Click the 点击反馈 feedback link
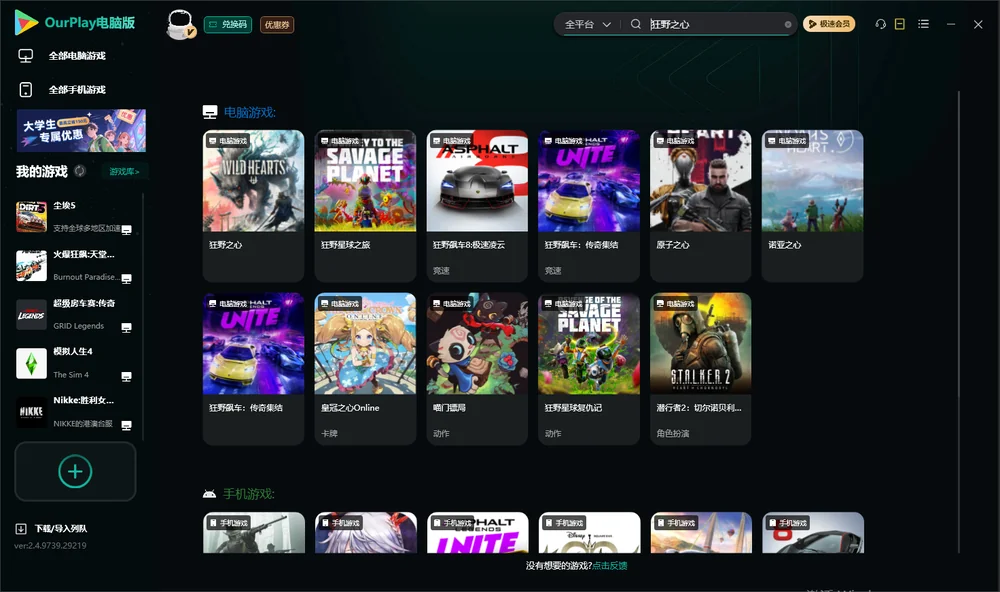 pyautogui.click(x=610, y=565)
